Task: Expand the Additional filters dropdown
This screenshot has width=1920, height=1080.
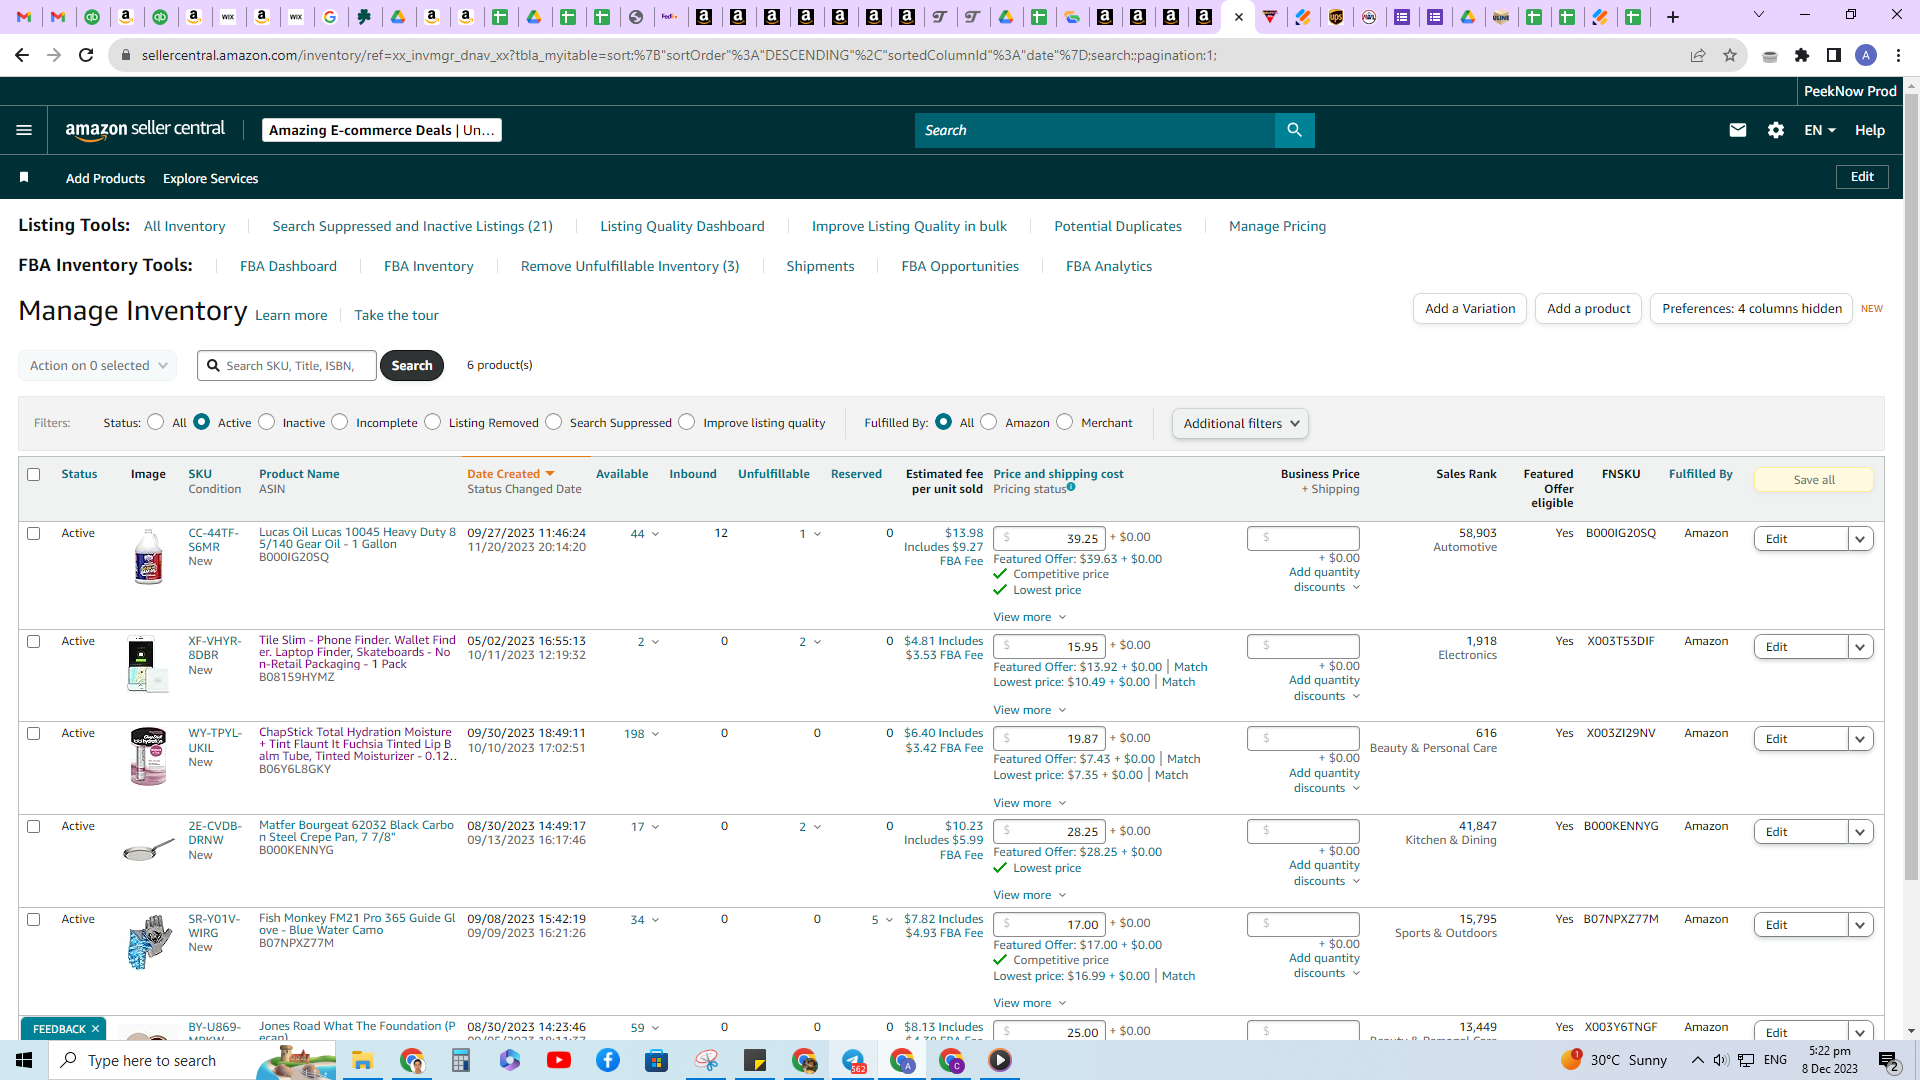Action: pyautogui.click(x=1240, y=423)
